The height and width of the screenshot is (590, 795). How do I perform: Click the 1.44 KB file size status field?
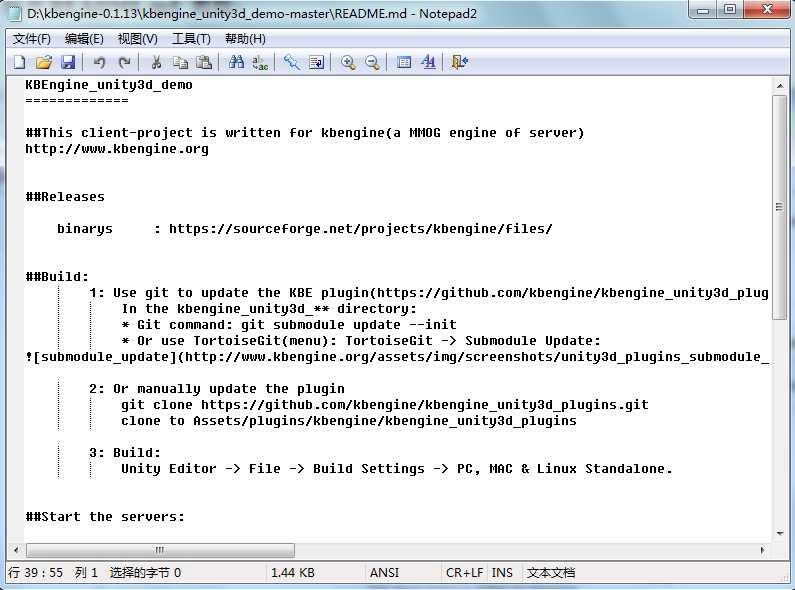pos(293,573)
